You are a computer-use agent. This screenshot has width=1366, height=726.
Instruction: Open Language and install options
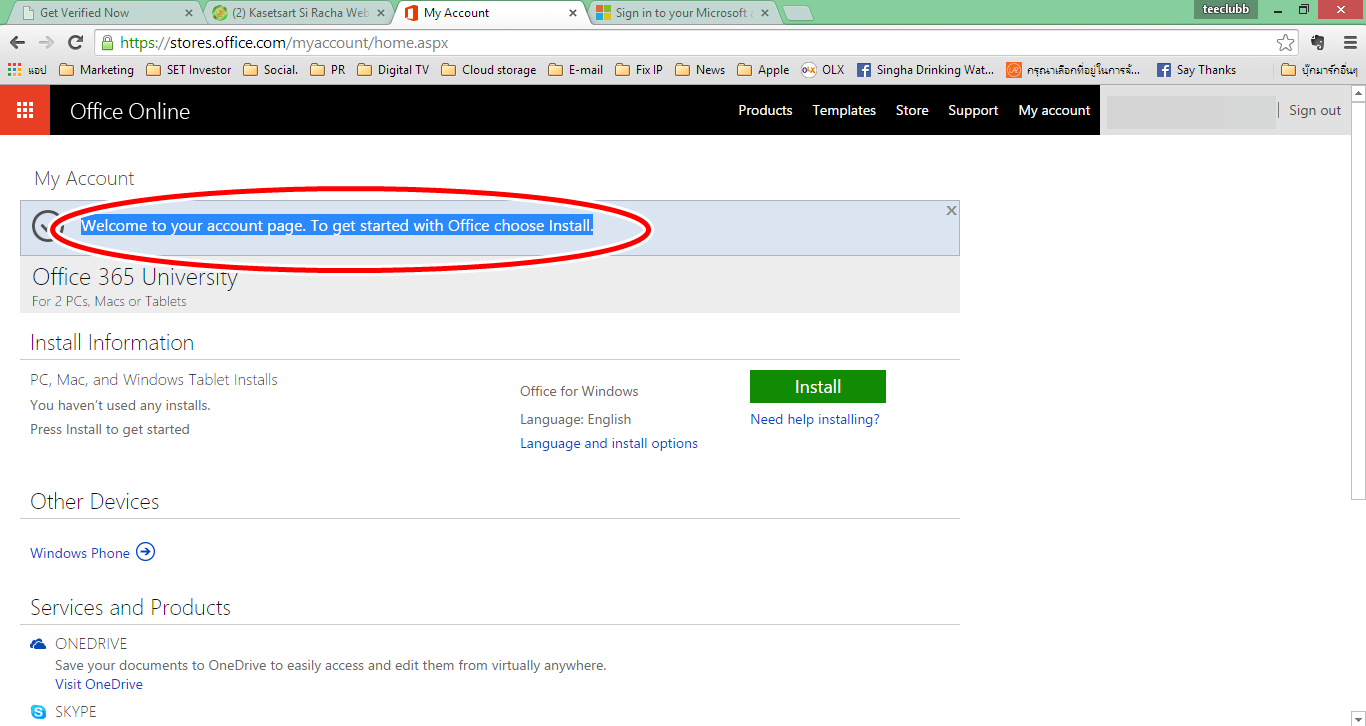[609, 443]
